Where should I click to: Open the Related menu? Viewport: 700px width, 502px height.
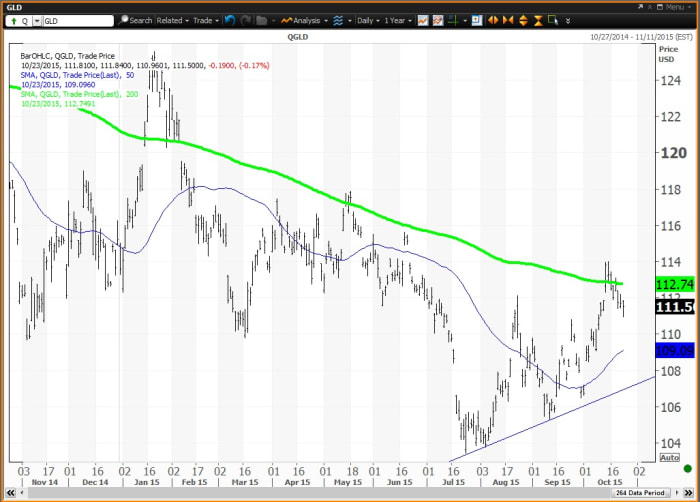point(173,20)
